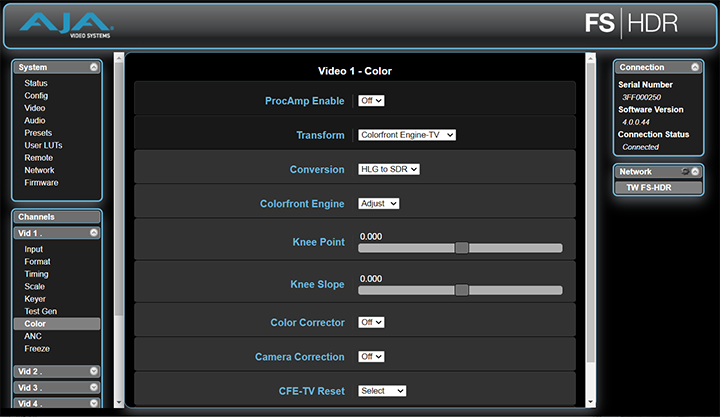Open the ProcAmp Enable dropdown
This screenshot has height=417, width=720.
point(372,101)
